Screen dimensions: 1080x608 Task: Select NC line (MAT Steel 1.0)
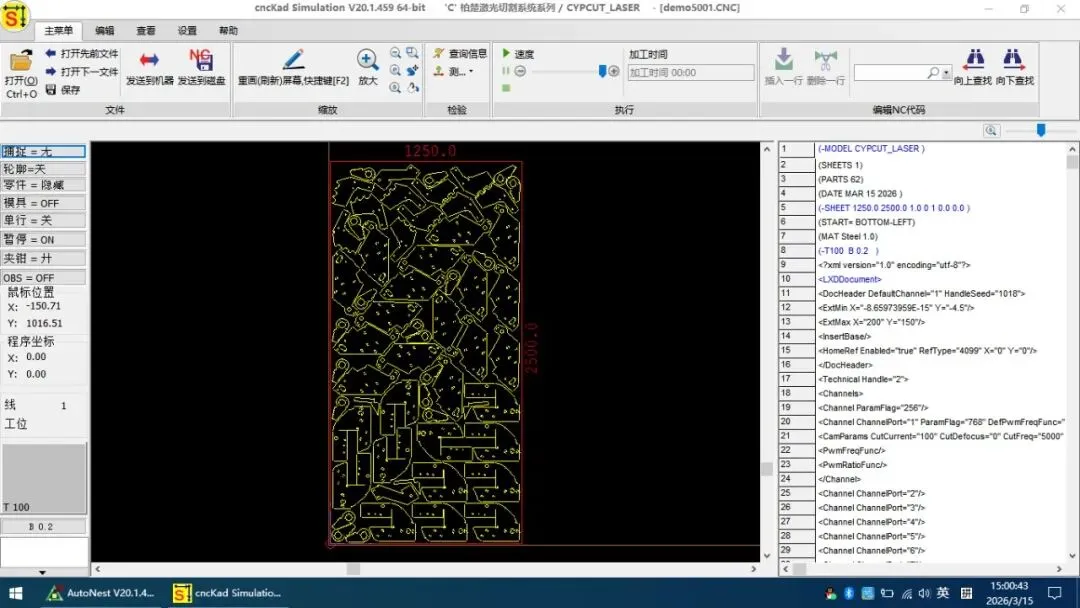tap(848, 236)
